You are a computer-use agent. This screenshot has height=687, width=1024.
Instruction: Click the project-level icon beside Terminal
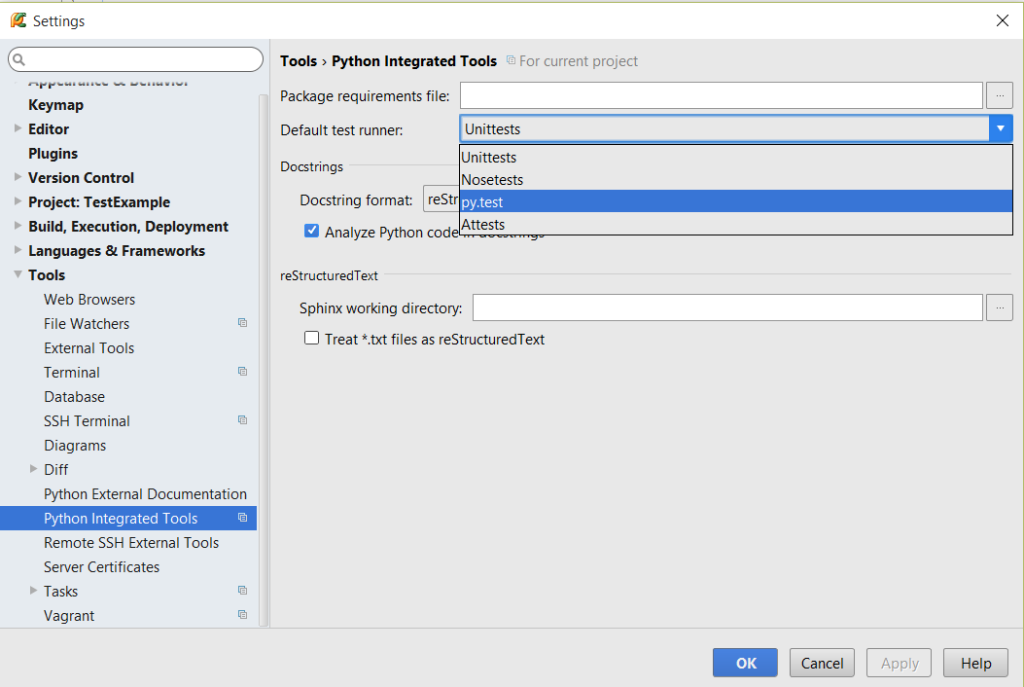click(242, 372)
